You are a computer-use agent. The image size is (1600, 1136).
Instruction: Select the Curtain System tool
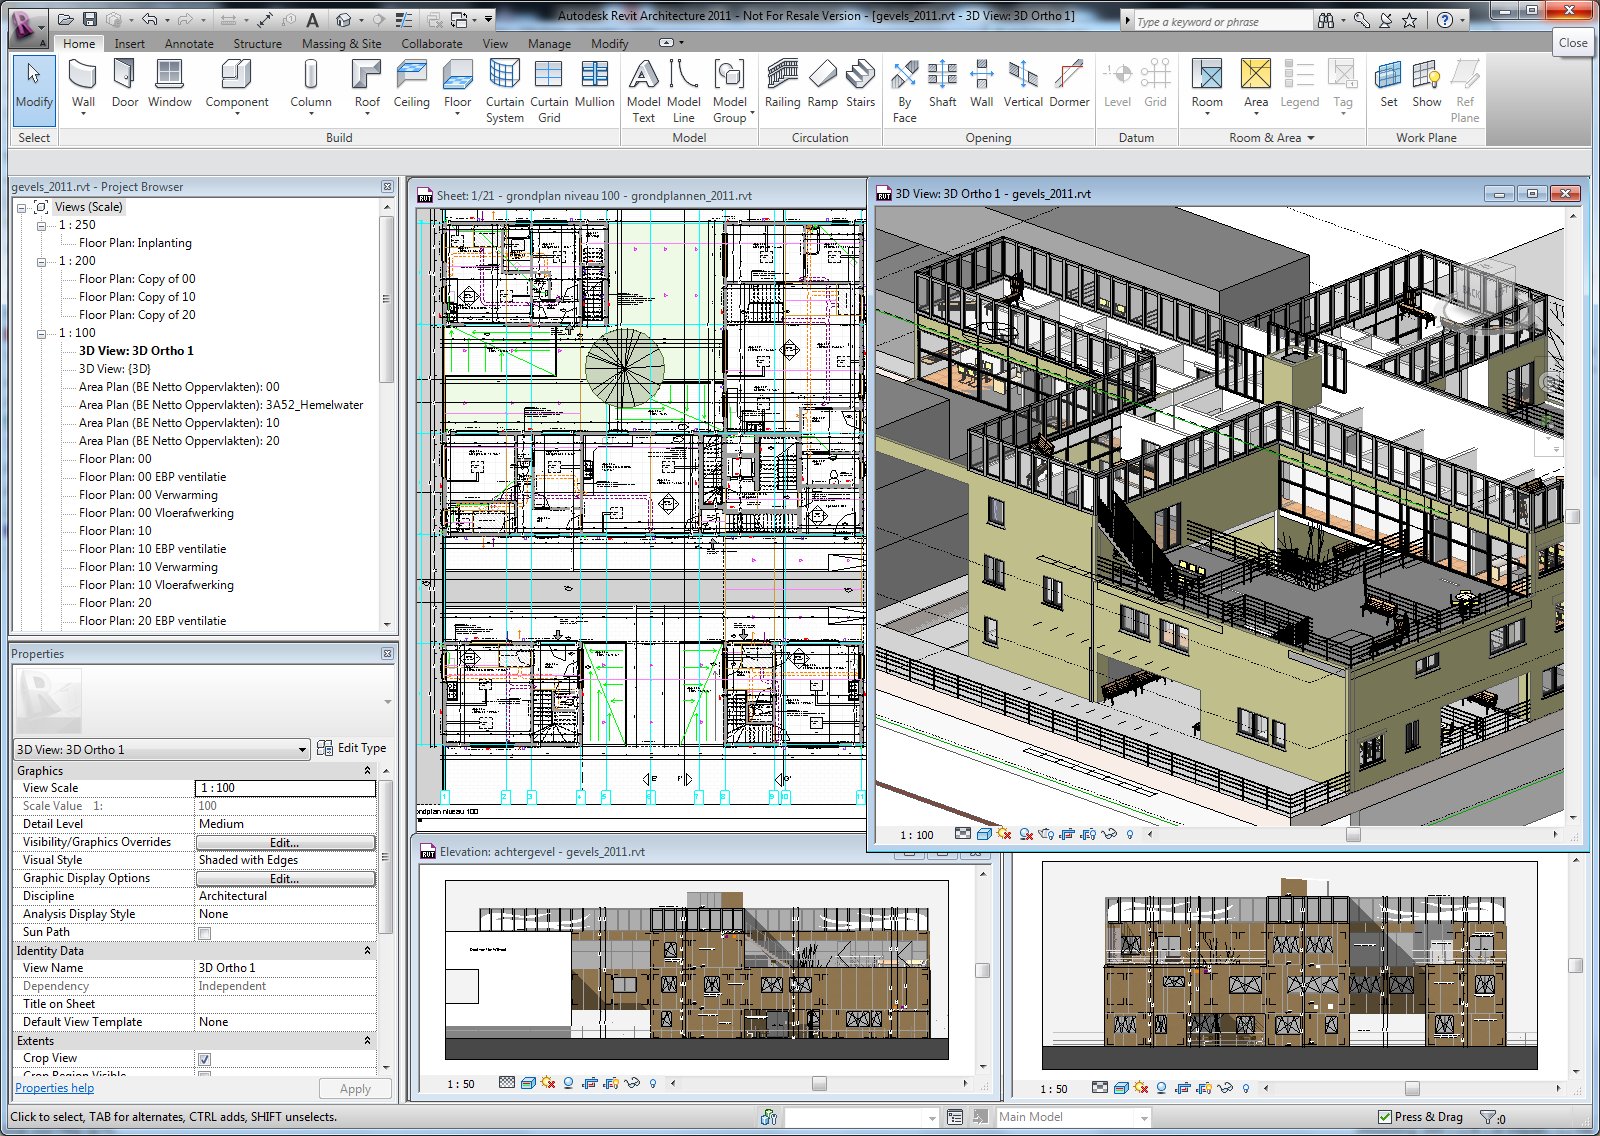505,90
